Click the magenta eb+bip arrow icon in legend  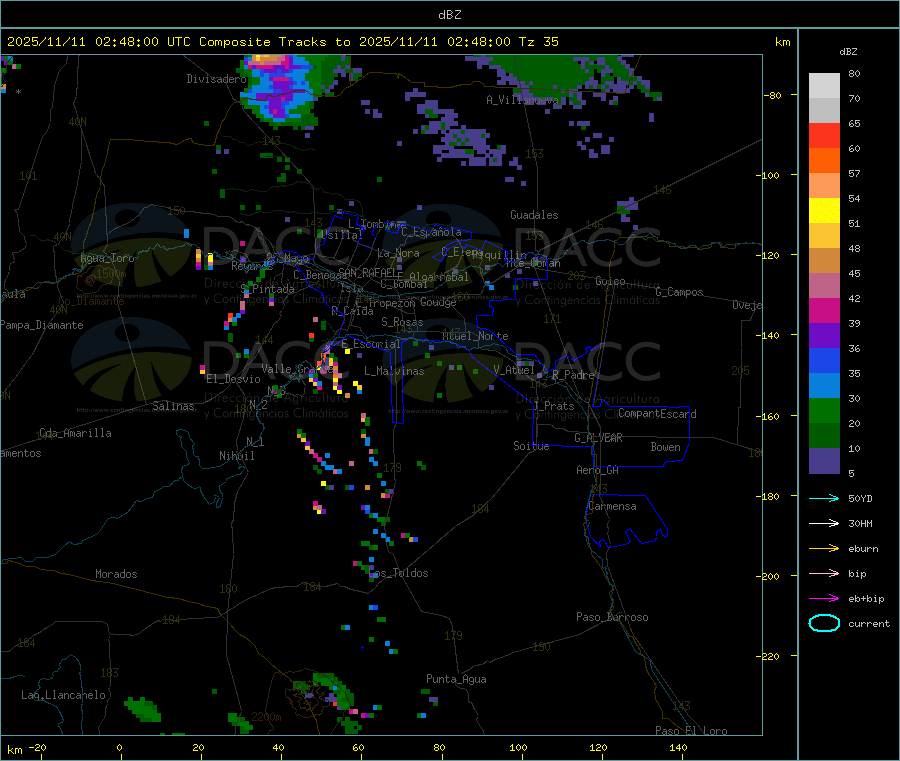point(824,599)
